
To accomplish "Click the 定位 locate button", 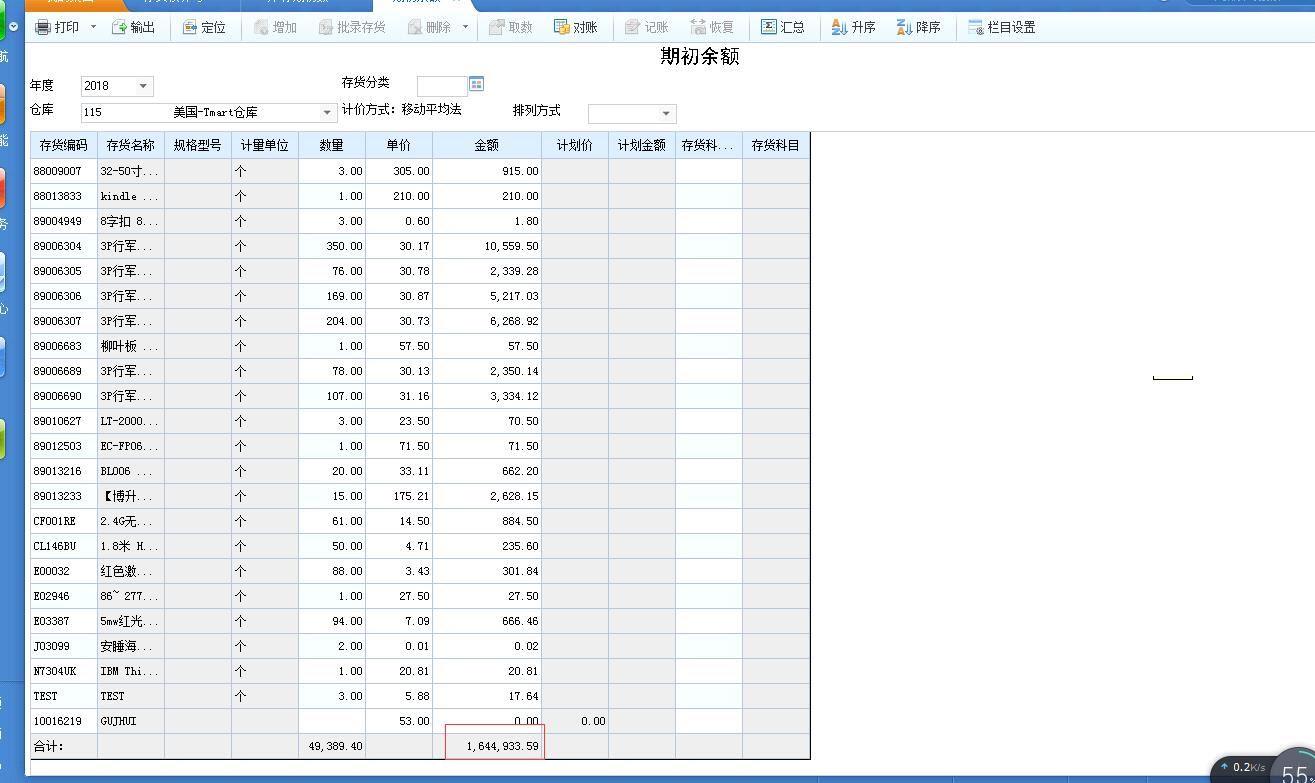I will click(x=204, y=27).
